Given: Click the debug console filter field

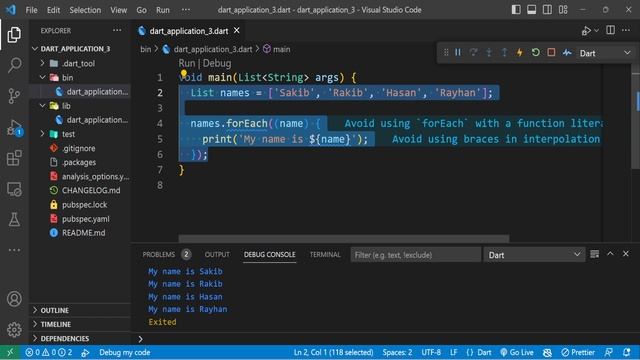Looking at the screenshot, I should (416, 255).
